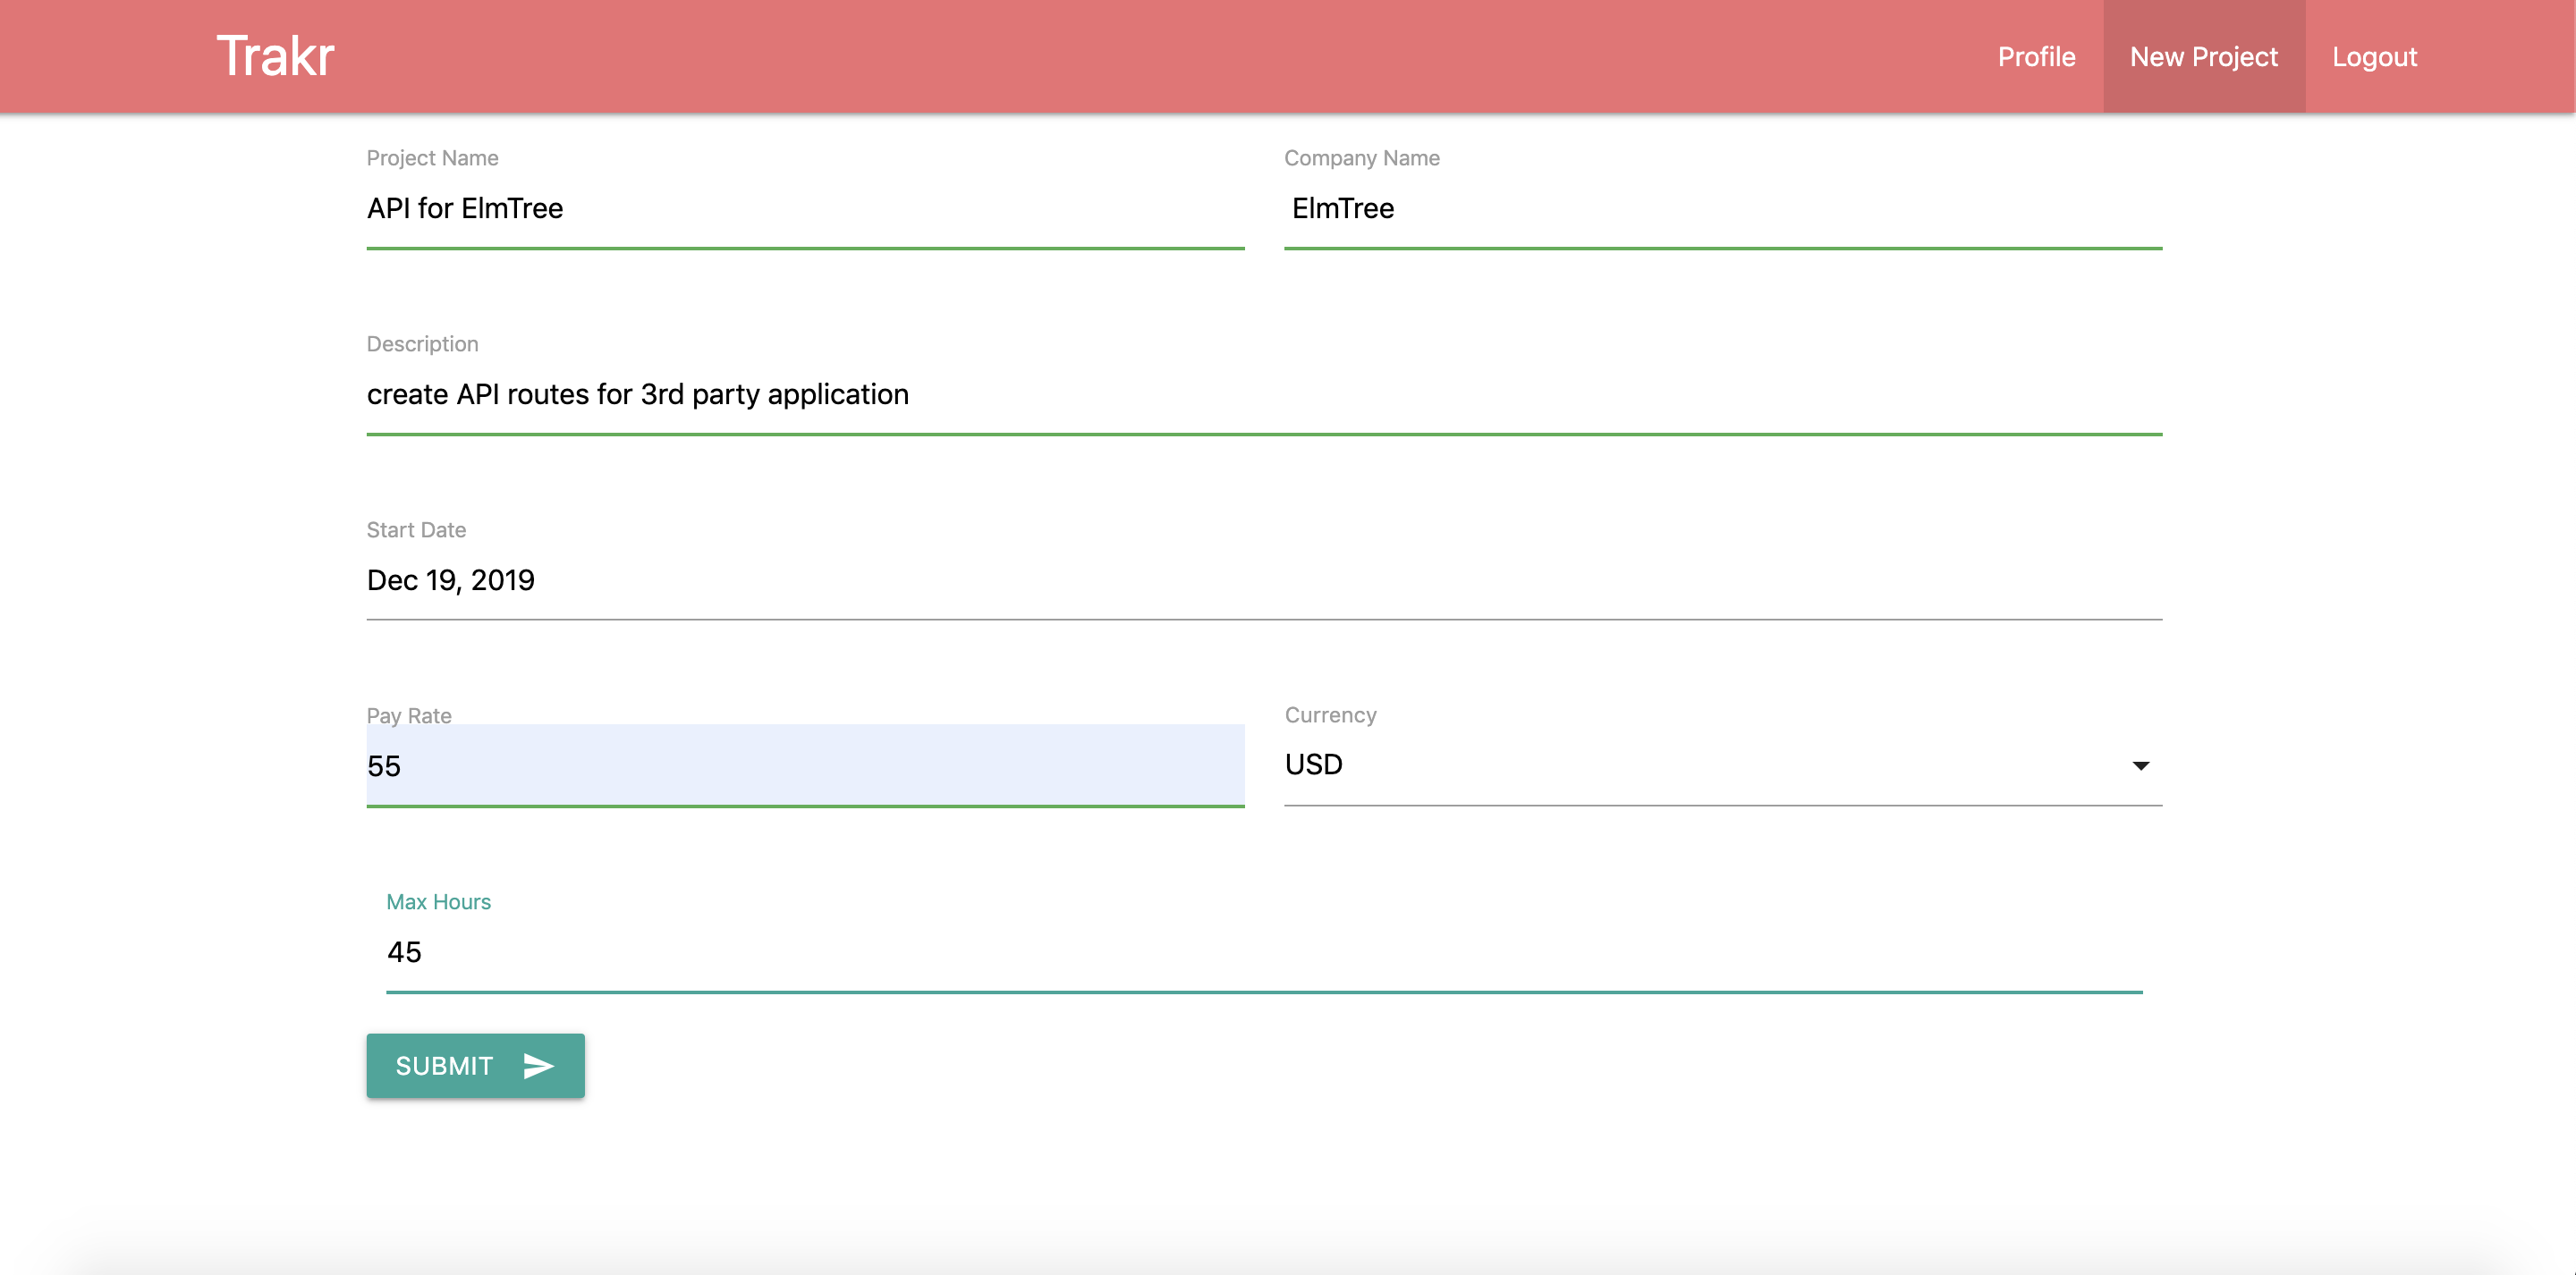
Task: Click the Max Hours label
Action: tap(439, 901)
